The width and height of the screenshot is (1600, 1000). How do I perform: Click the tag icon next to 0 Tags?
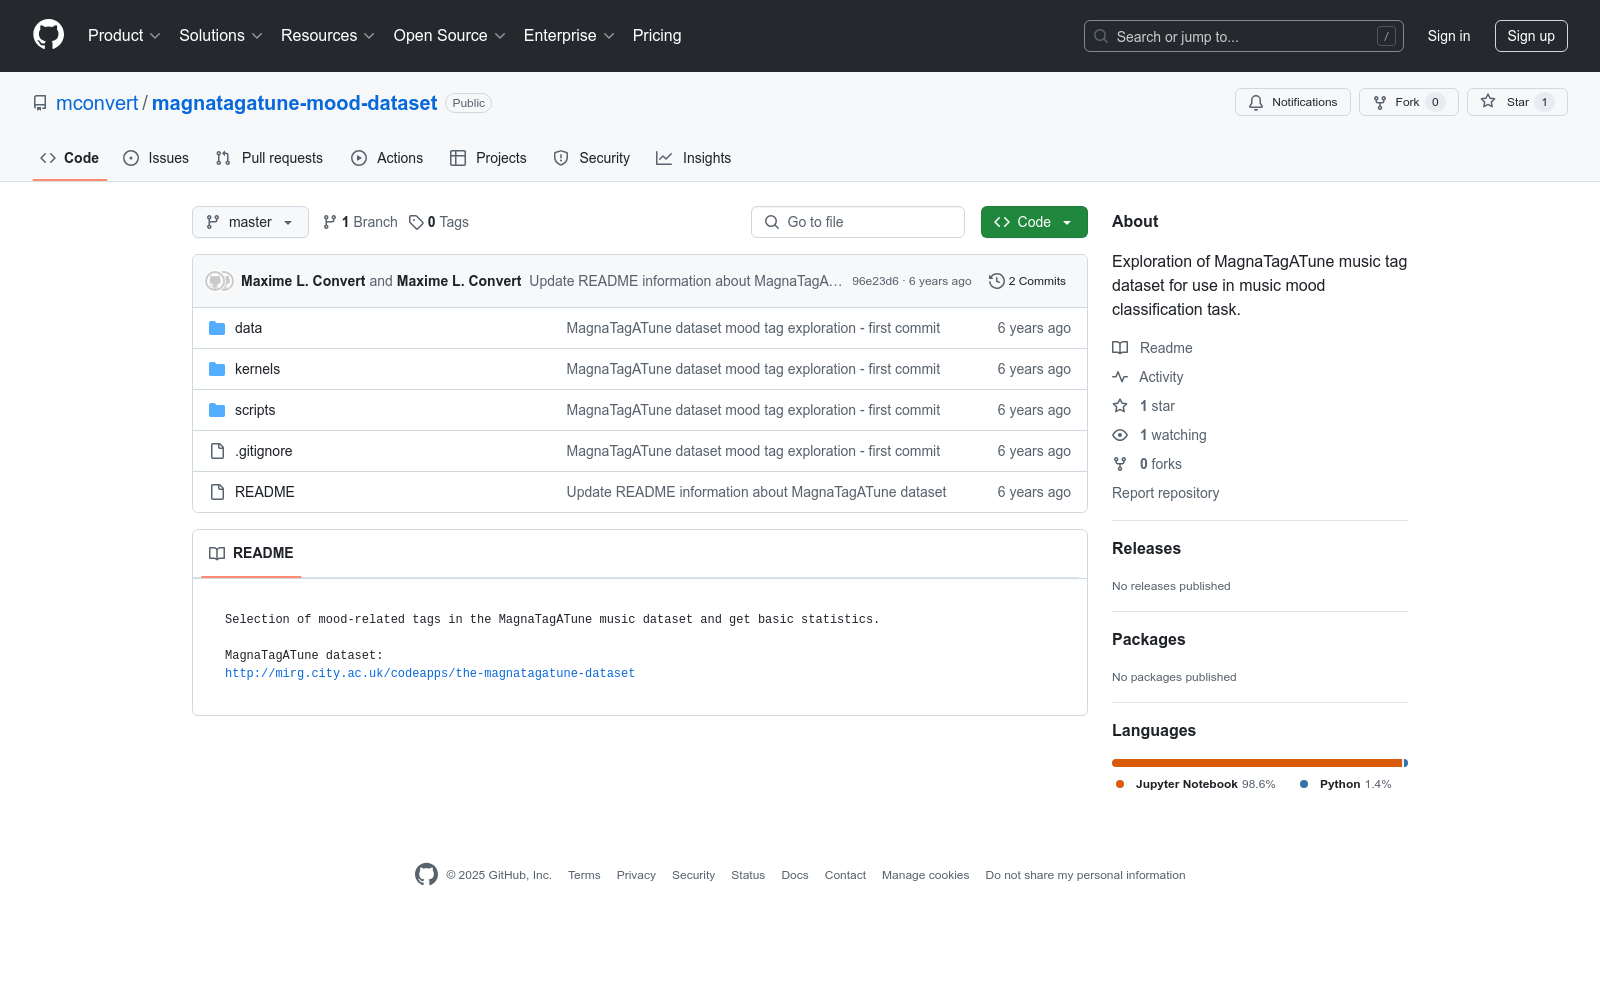pyautogui.click(x=416, y=222)
